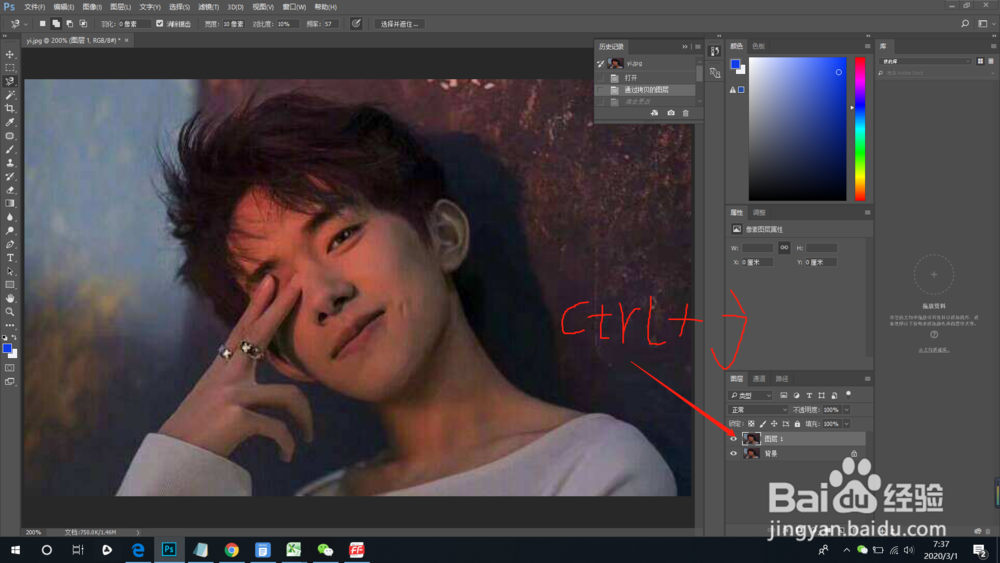Toggle layer filtering switch on/off
The height and width of the screenshot is (563, 1000).
click(x=848, y=395)
